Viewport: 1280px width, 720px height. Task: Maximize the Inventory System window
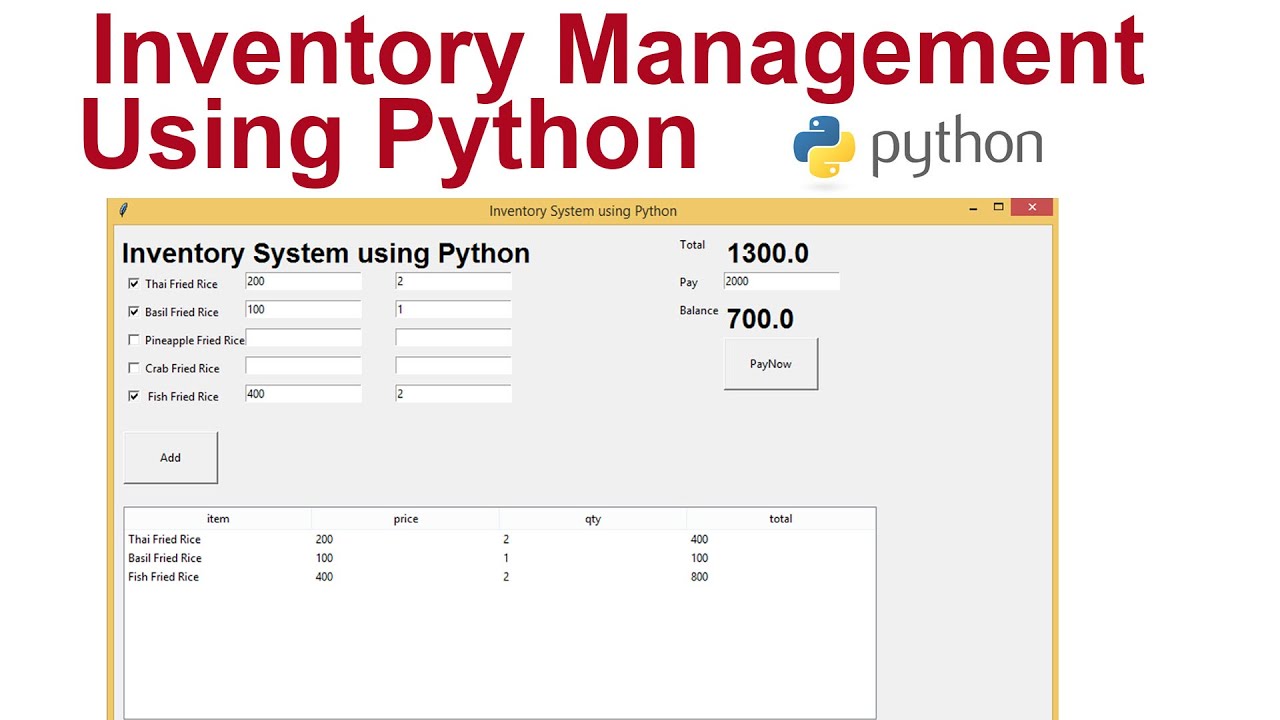tap(998, 207)
